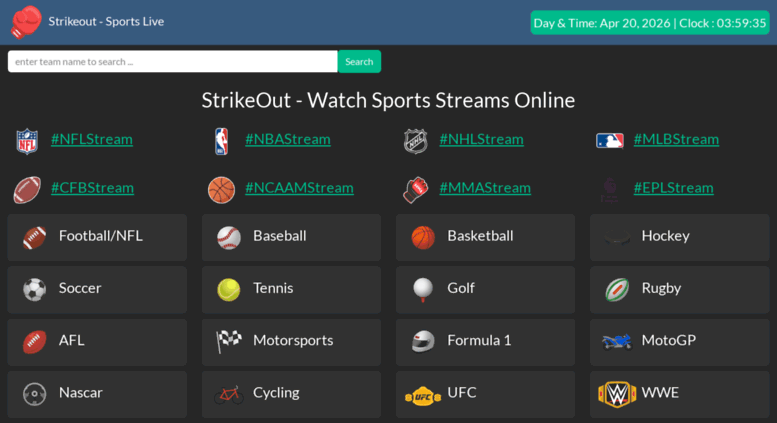The height and width of the screenshot is (423, 777).
Task: Open the #NCAAMStream link
Action: (x=299, y=188)
